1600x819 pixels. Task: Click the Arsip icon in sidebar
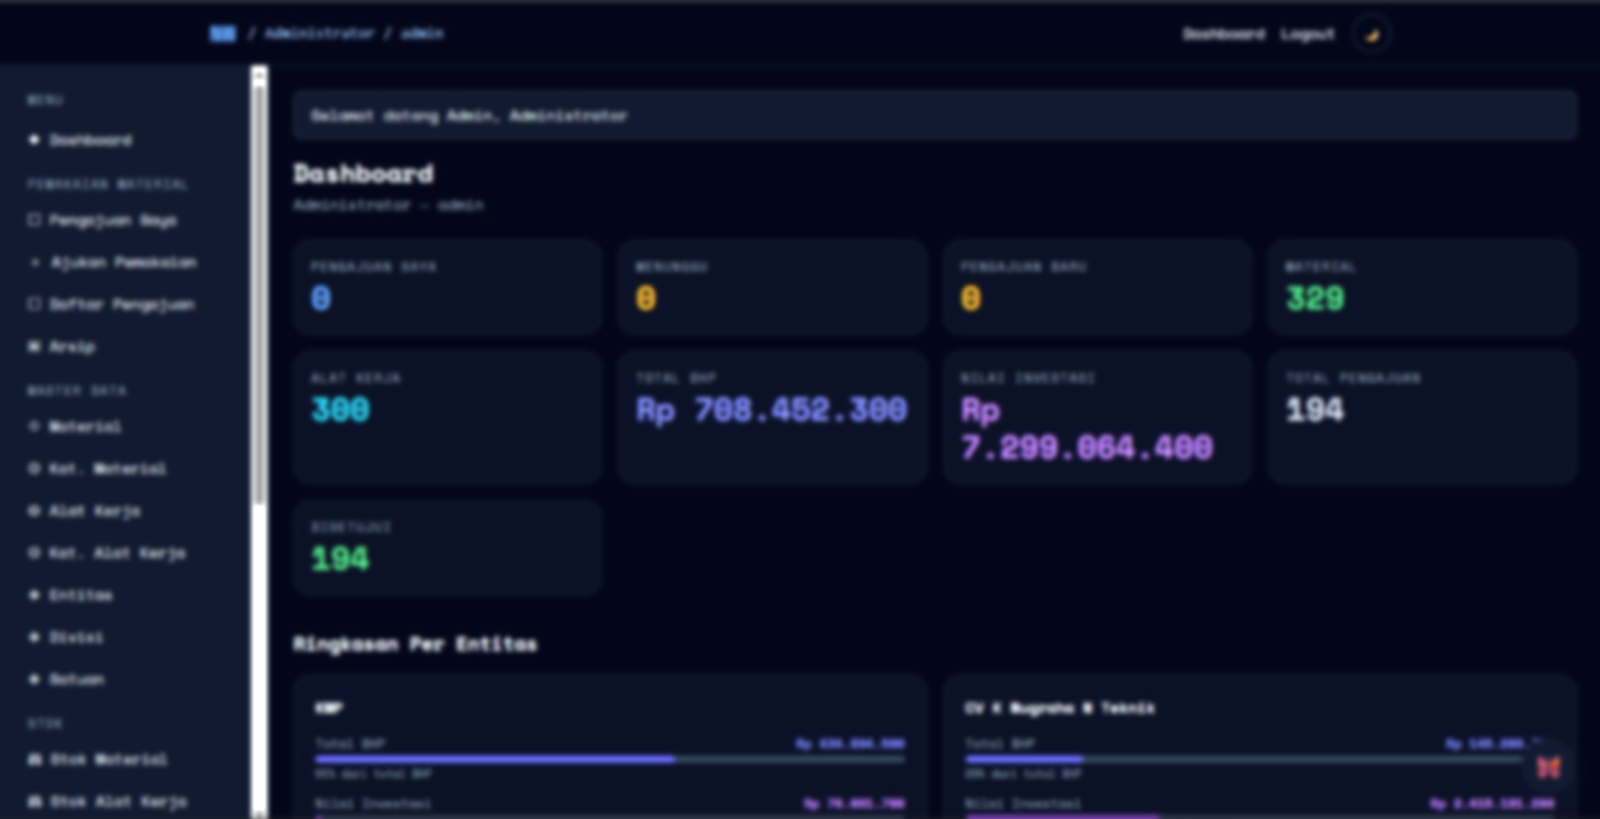(34, 346)
